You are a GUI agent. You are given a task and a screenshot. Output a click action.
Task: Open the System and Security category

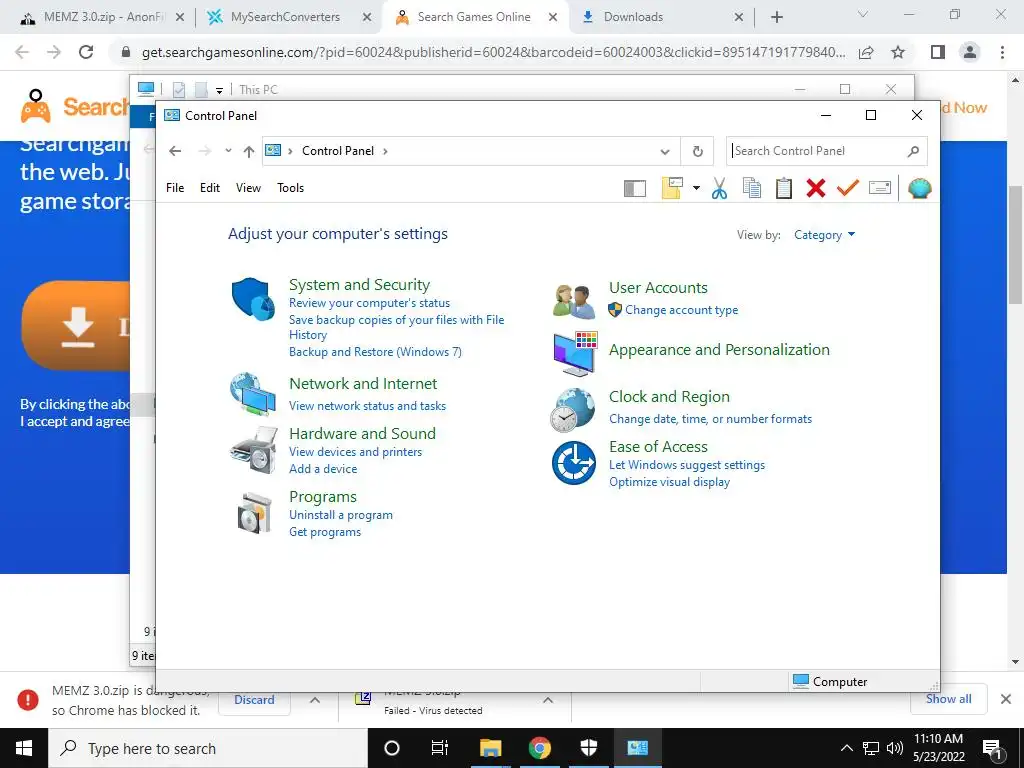pos(359,285)
